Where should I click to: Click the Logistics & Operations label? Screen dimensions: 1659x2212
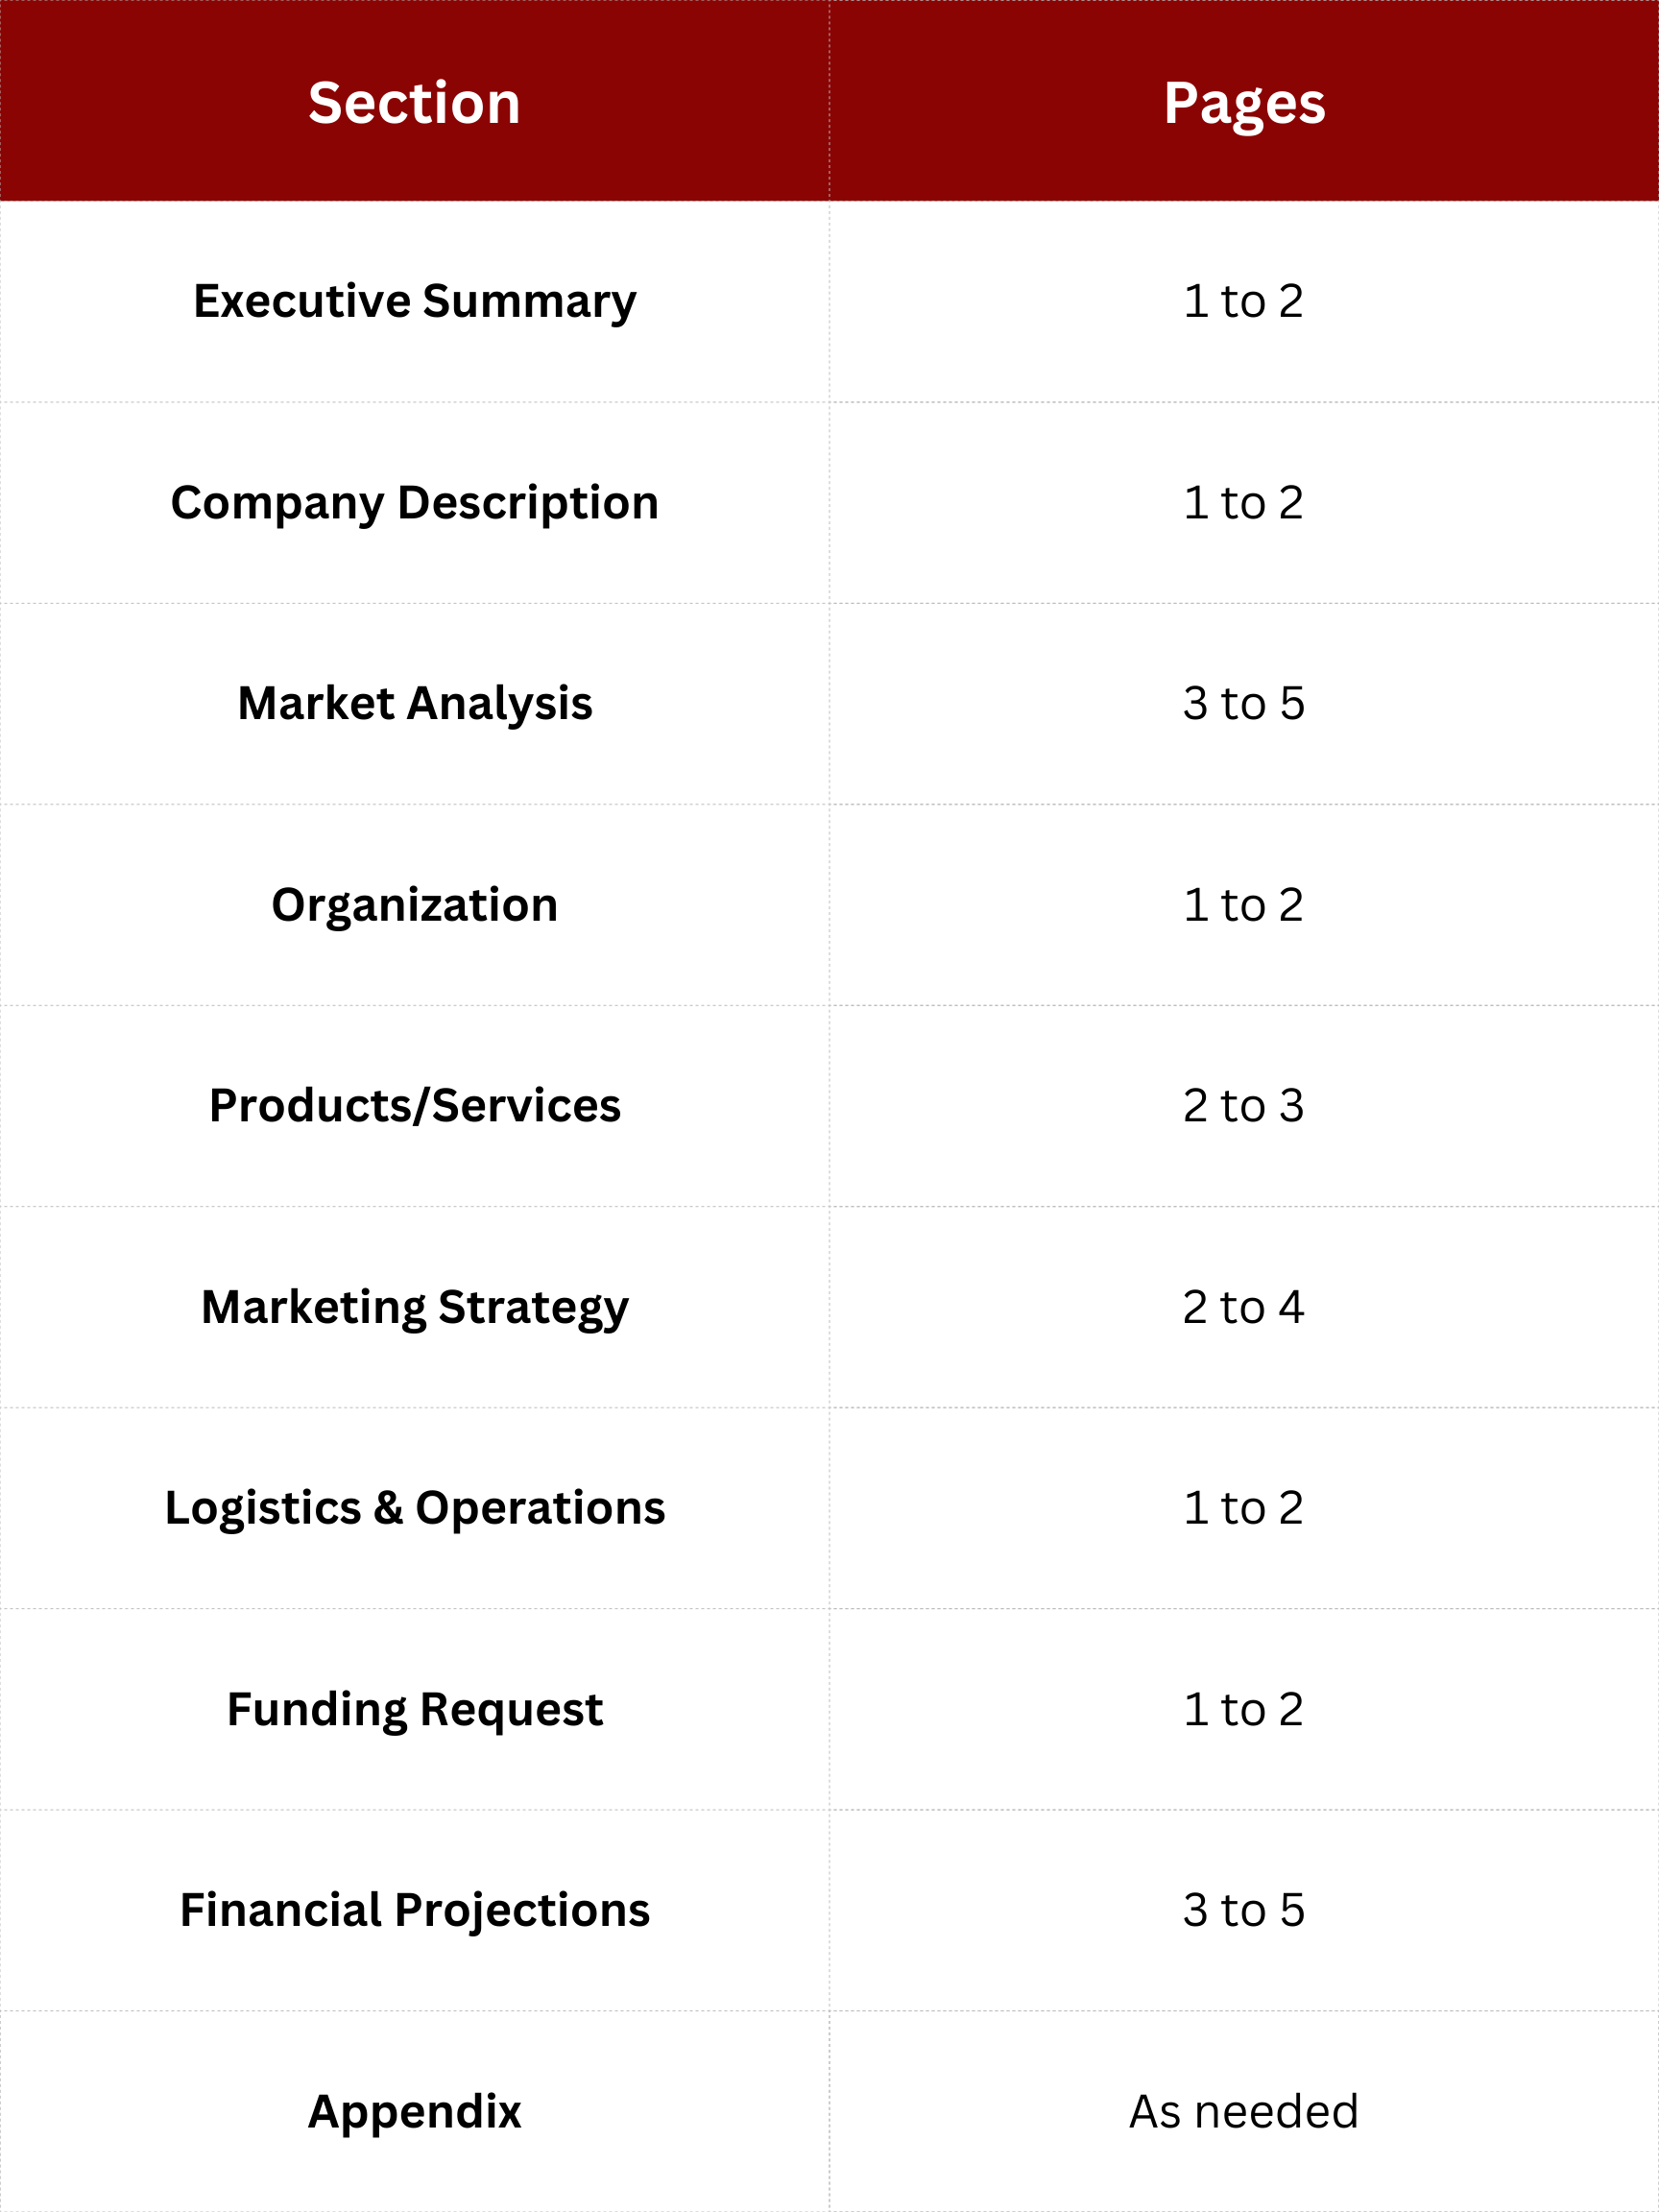tap(414, 1508)
